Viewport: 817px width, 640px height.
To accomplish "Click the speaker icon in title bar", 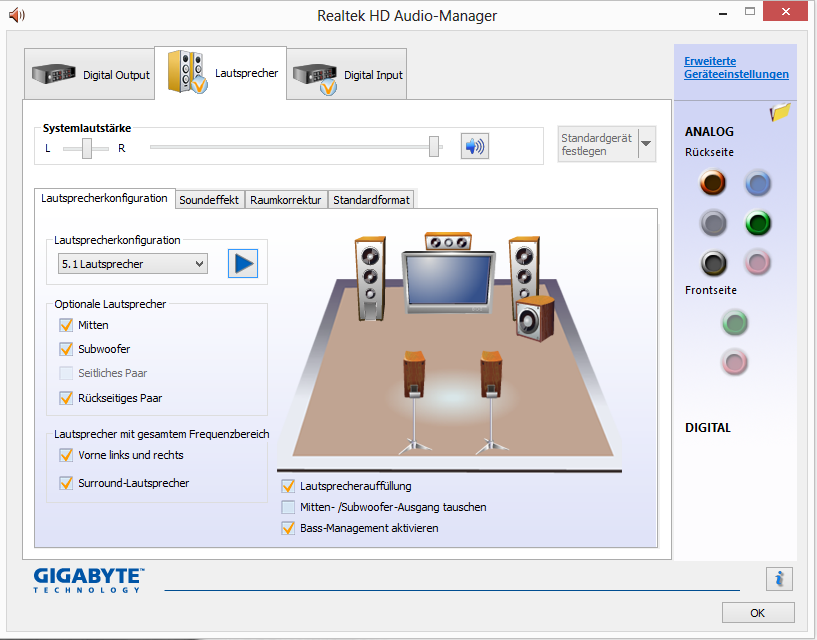I will coord(16,15).
